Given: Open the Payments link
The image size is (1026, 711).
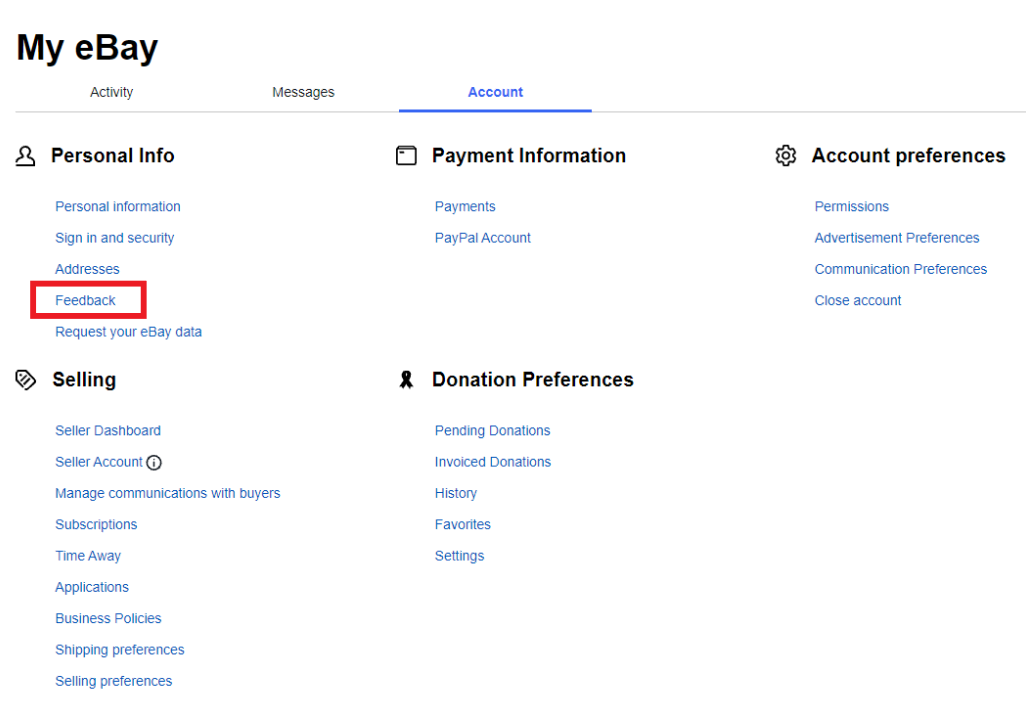Looking at the screenshot, I should [465, 207].
